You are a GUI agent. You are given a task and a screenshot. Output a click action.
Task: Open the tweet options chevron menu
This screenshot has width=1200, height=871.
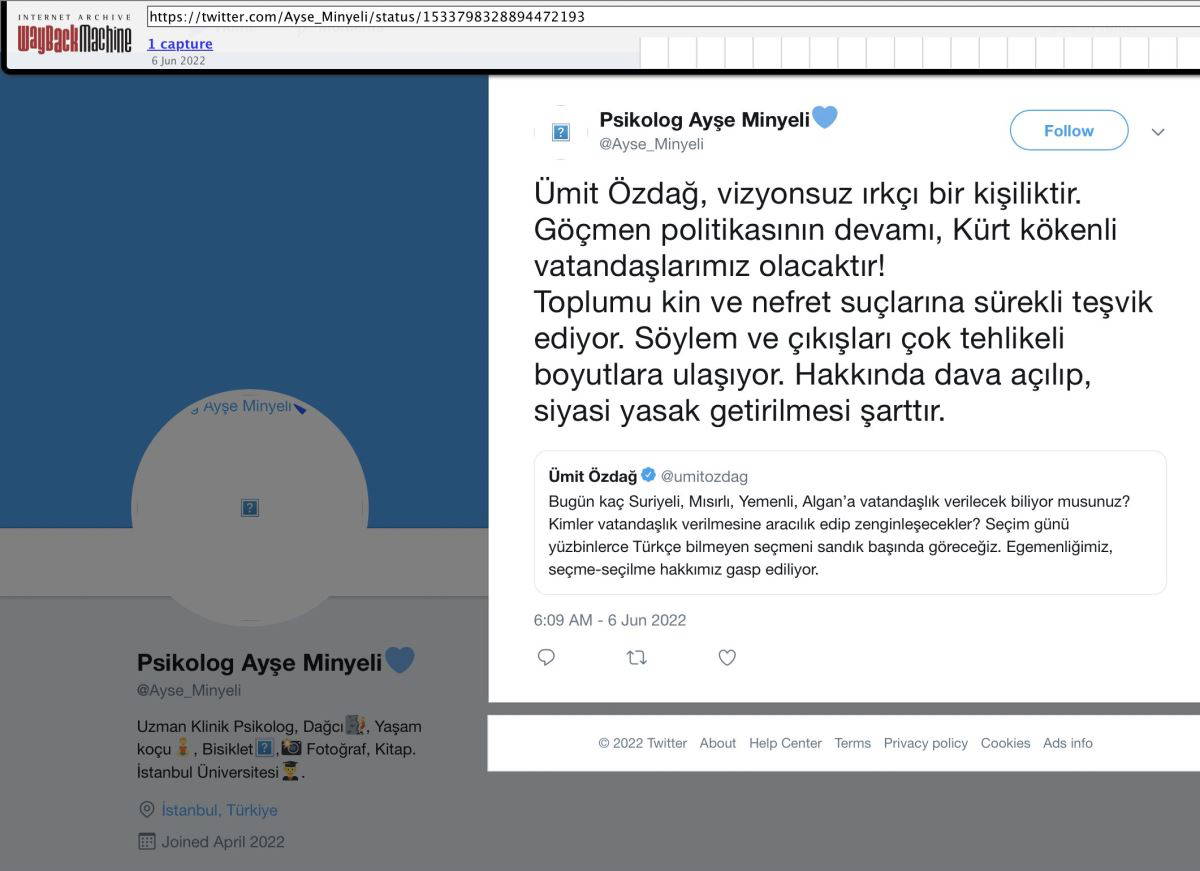1158,131
